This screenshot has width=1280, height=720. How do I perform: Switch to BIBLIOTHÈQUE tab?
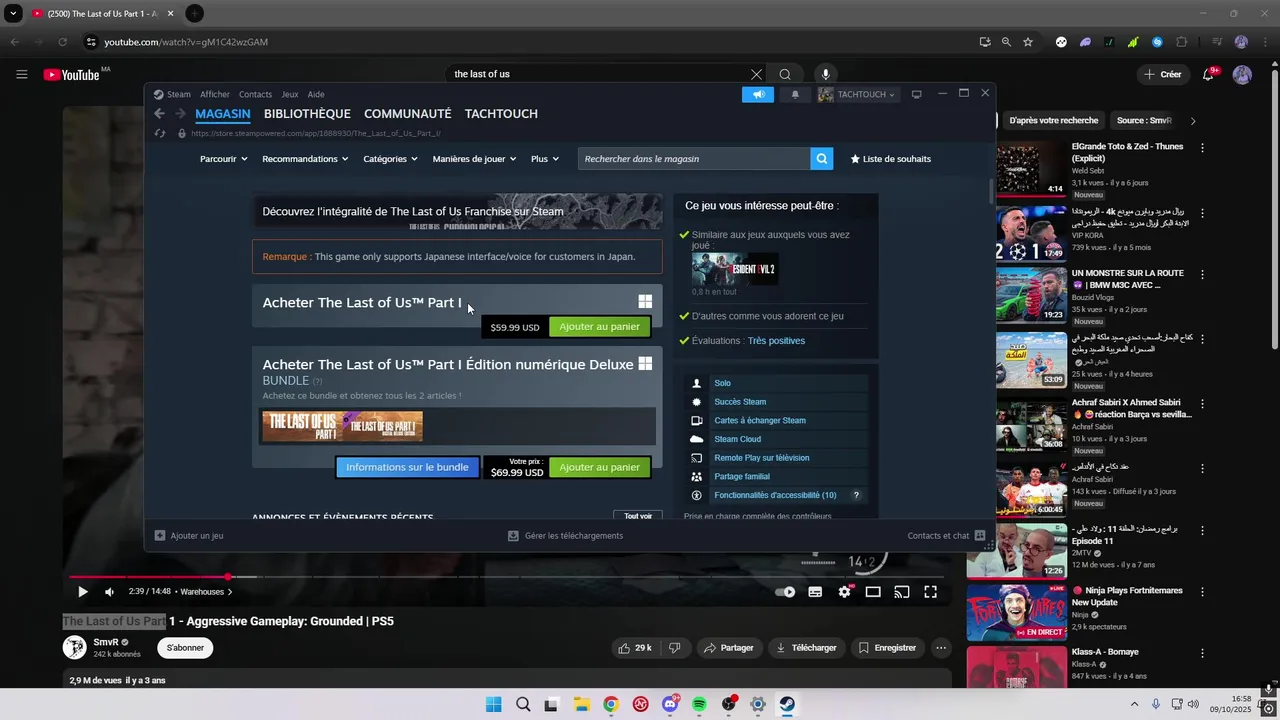pos(307,114)
